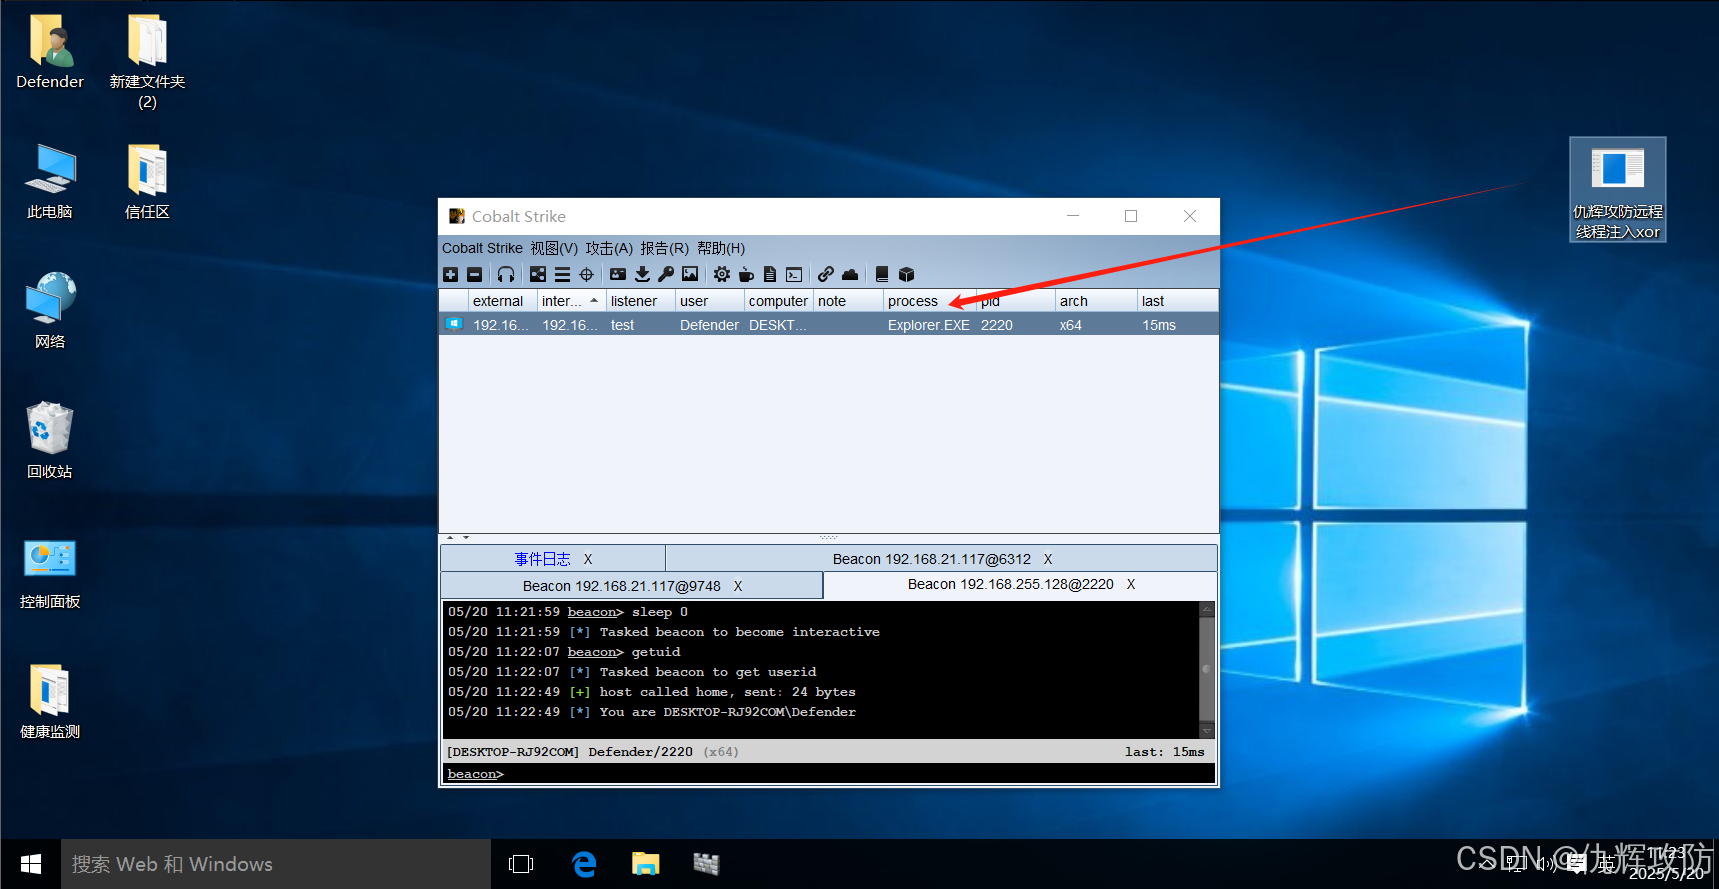Screen dimensions: 1719x889
Task: Click the 搜索 Web 和 Windows search box
Action: (x=276, y=864)
